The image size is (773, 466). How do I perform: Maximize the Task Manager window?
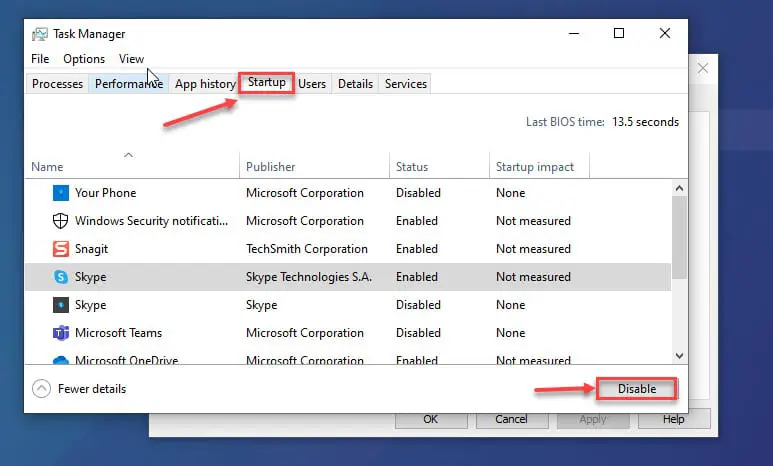pos(619,34)
